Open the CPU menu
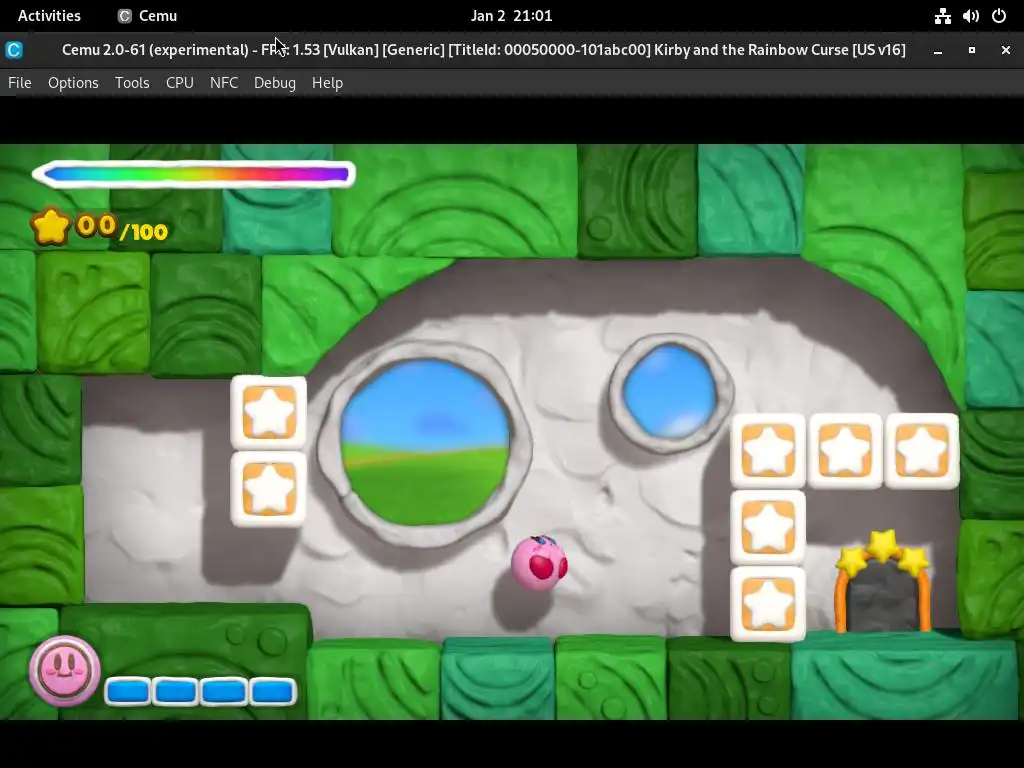Screen dimensions: 1024x768 tap(180, 83)
